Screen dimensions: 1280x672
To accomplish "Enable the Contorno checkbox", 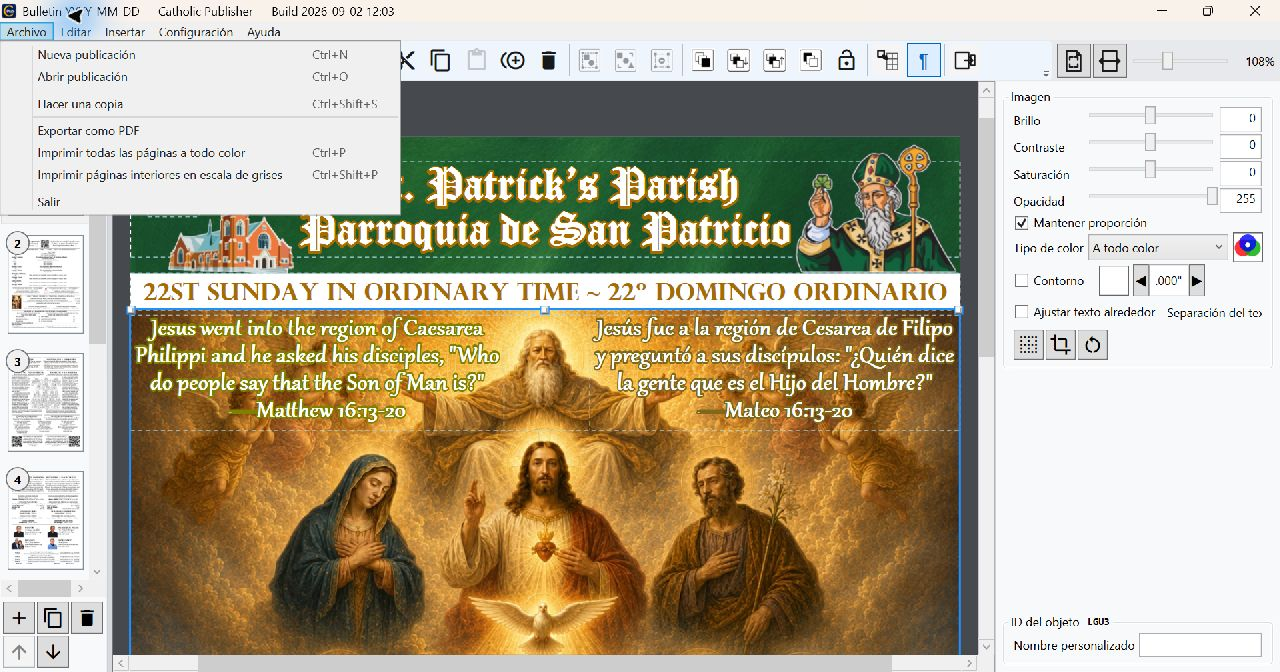I will click(x=1021, y=281).
